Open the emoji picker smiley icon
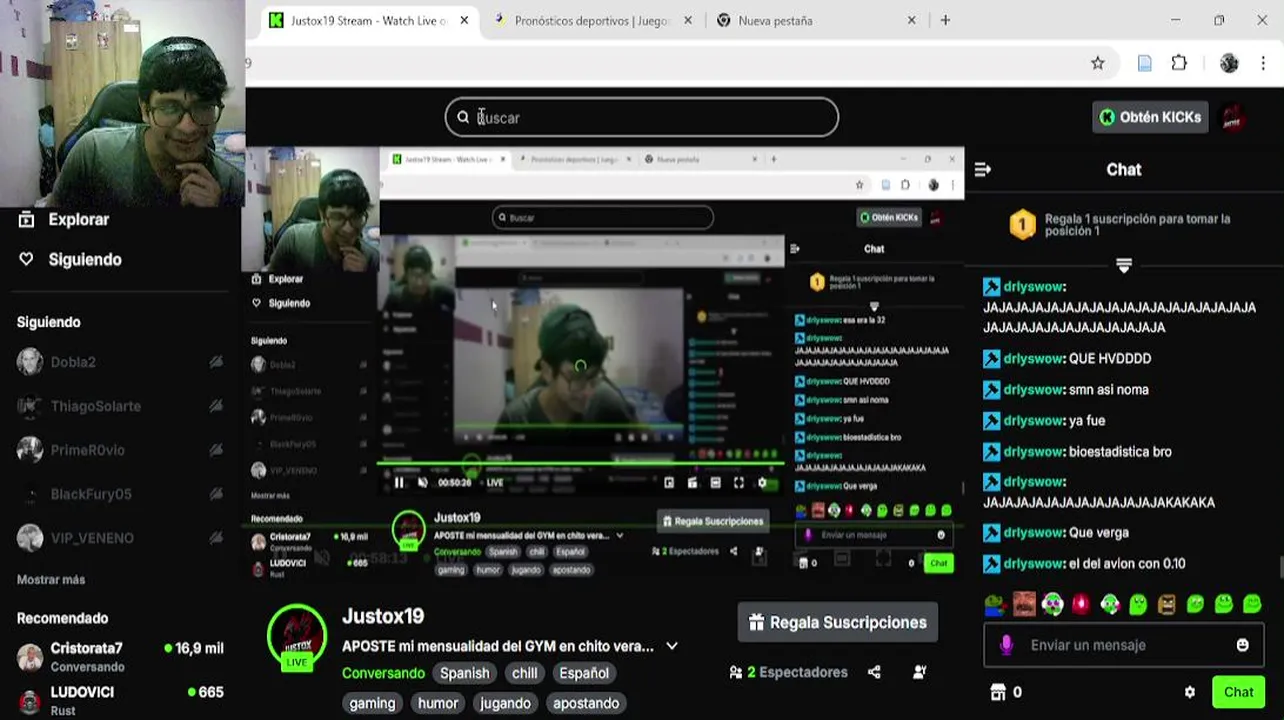This screenshot has width=1284, height=720. pos(1242,645)
